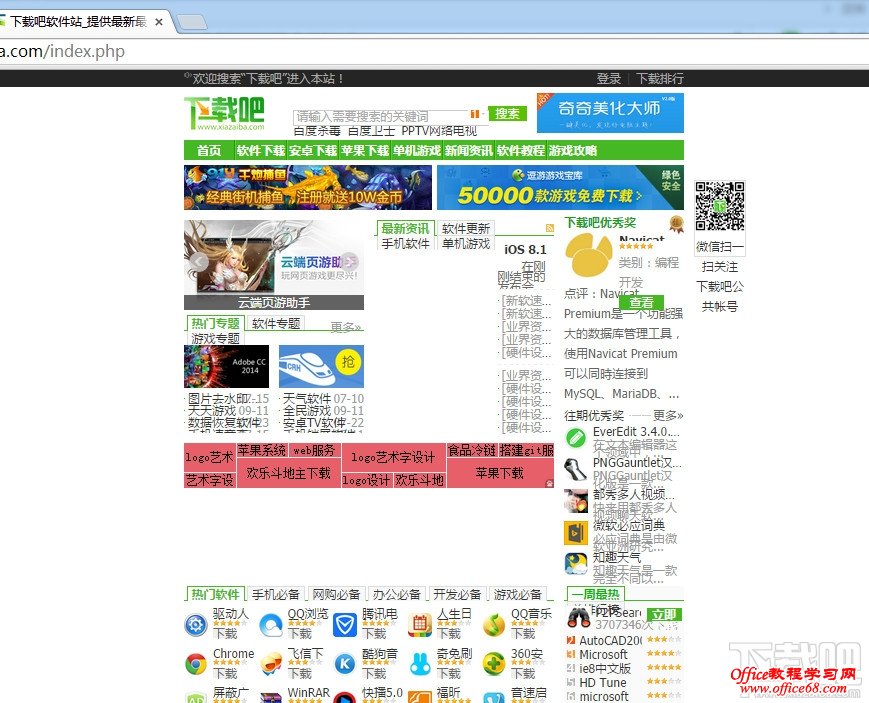Click the binoculars search tool icon

tap(579, 617)
